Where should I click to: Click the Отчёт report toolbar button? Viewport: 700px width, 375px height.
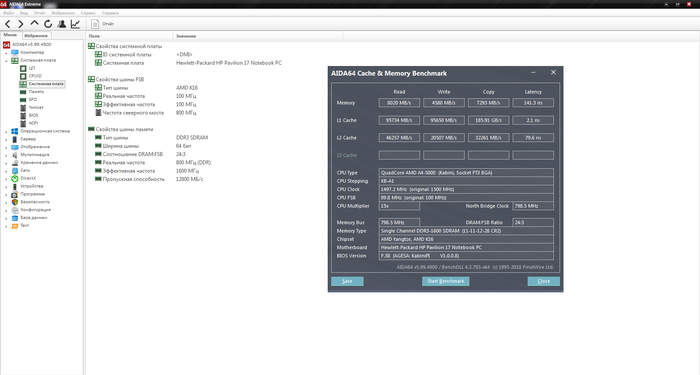[103, 24]
